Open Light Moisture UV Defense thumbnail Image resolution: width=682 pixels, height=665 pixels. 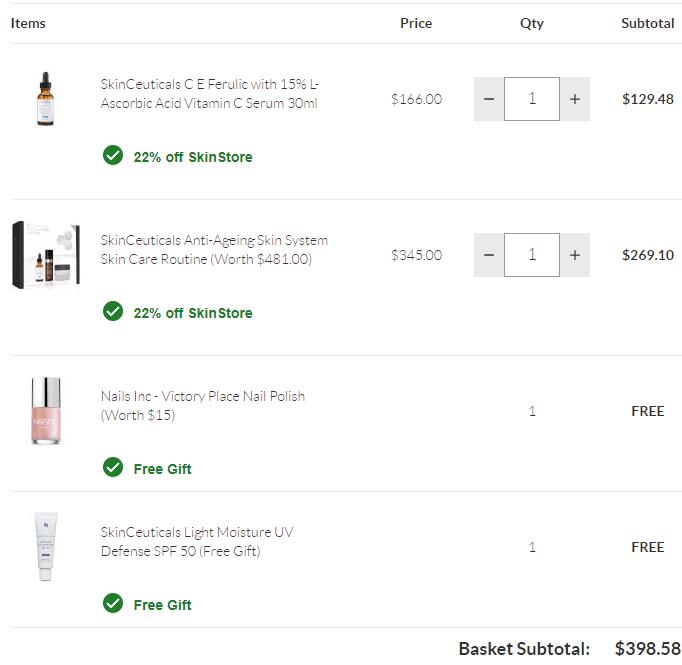[x=46, y=547]
